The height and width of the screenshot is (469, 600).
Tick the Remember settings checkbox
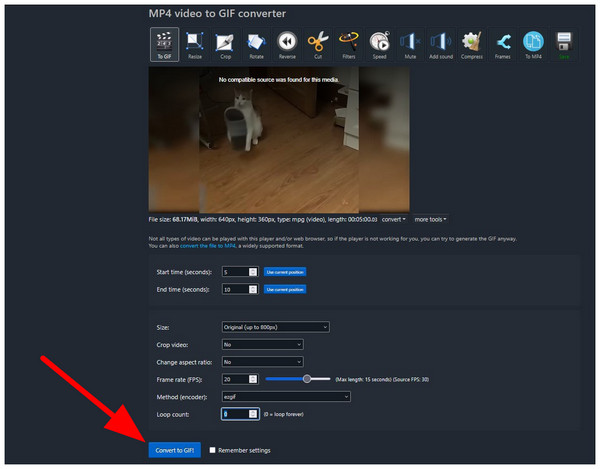pos(212,450)
